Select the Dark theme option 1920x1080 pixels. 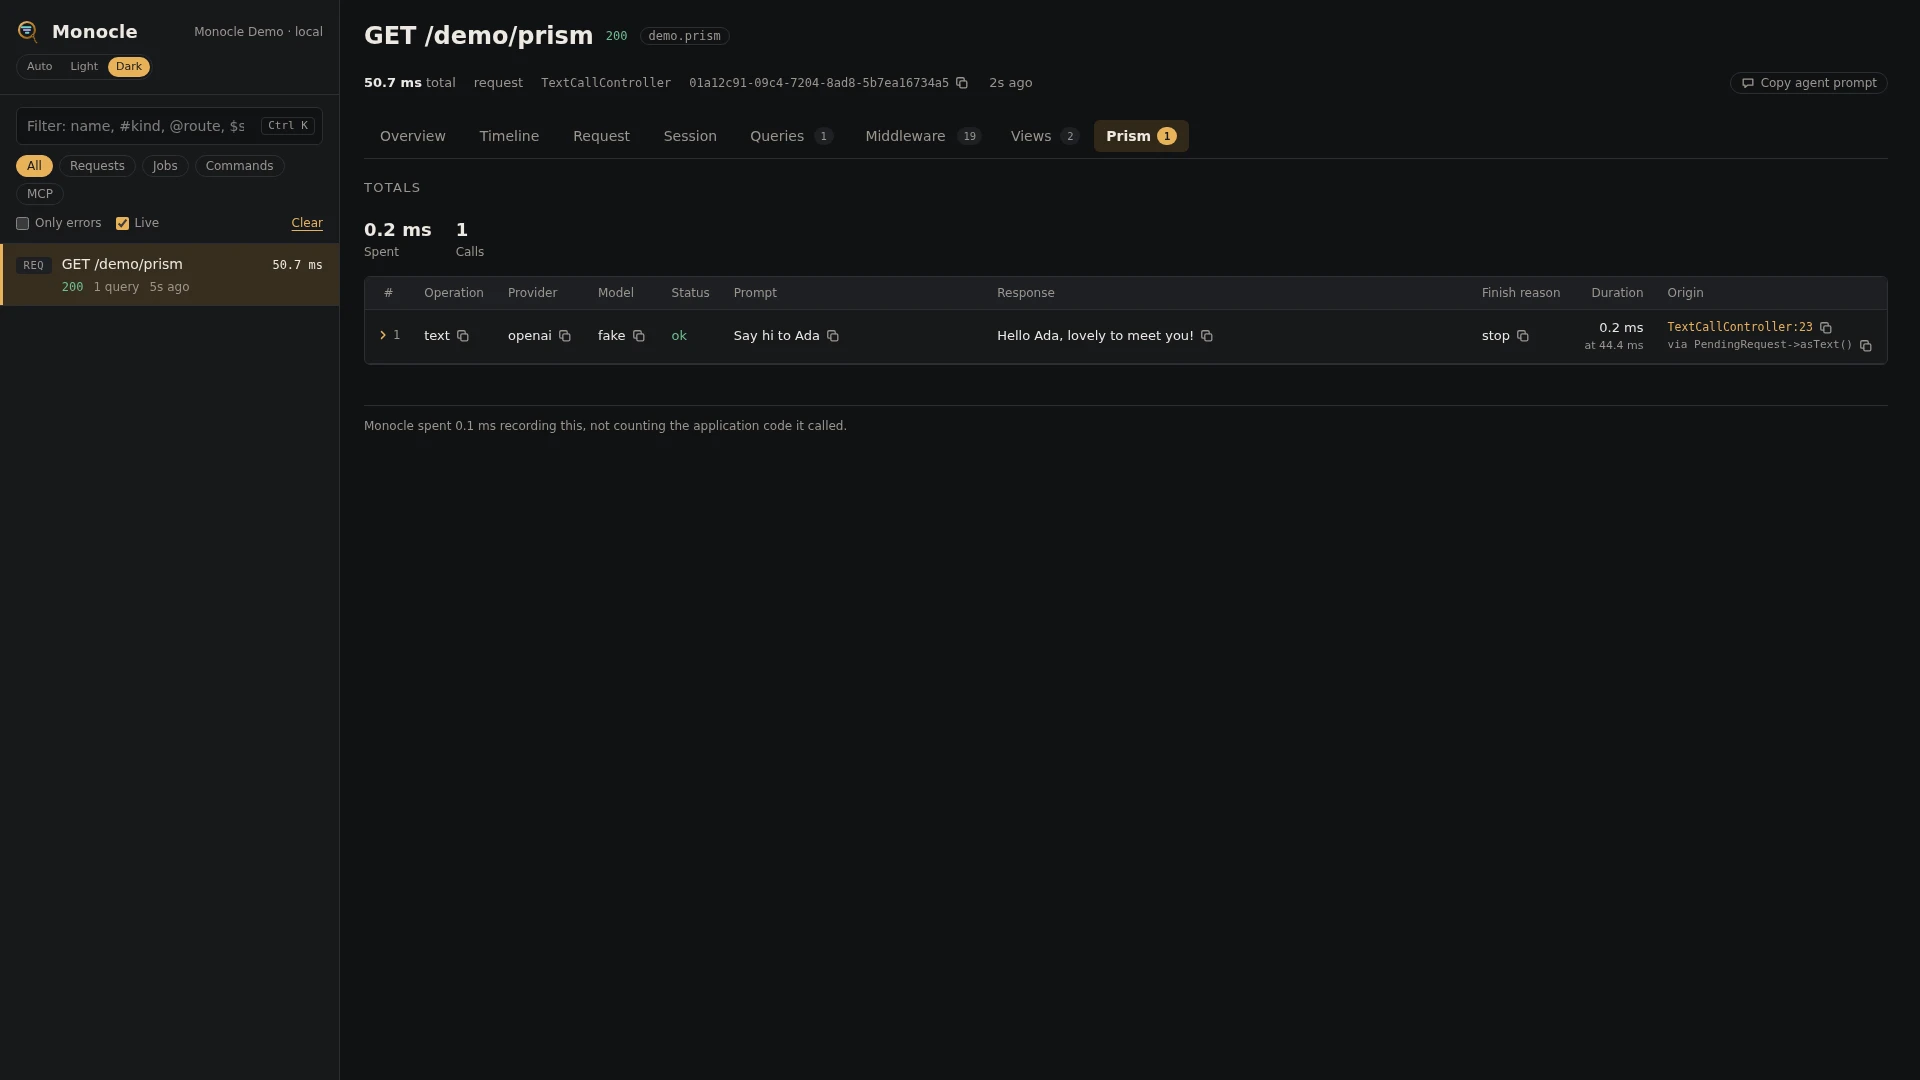click(x=129, y=67)
